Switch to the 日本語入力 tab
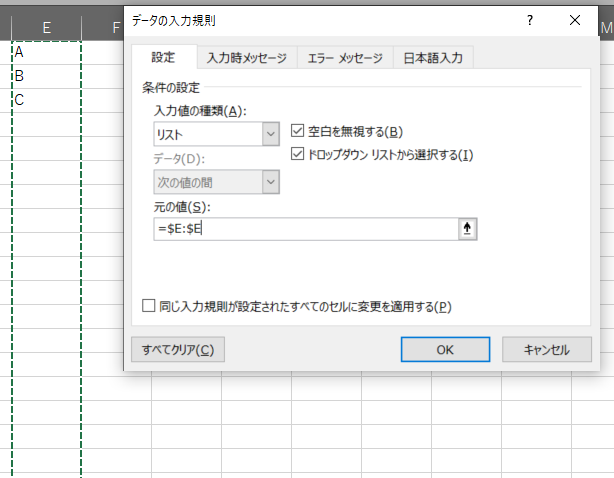614x478 pixels. [433, 58]
